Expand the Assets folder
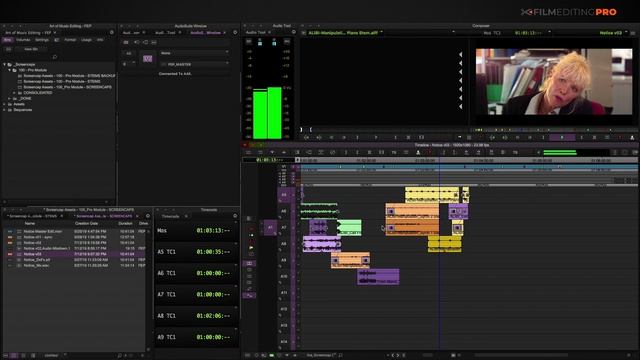Viewport: 640px width, 360px height. click(x=4, y=104)
